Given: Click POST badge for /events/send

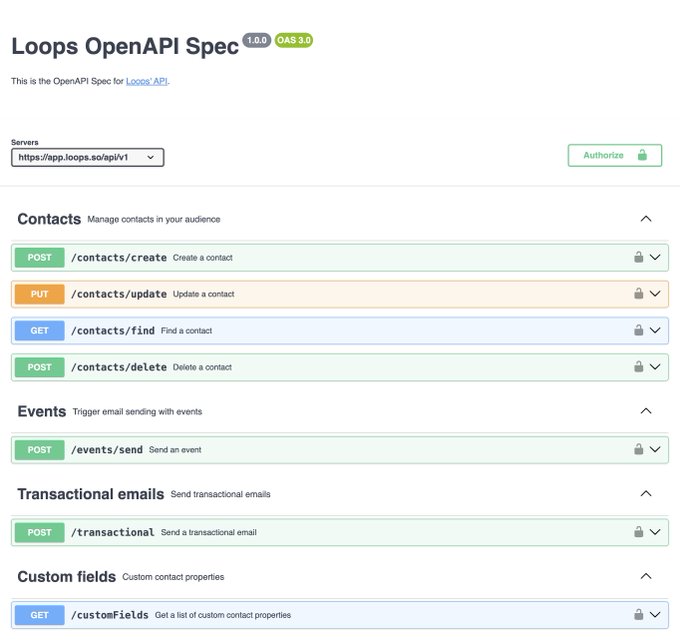Looking at the screenshot, I should 39,450.
